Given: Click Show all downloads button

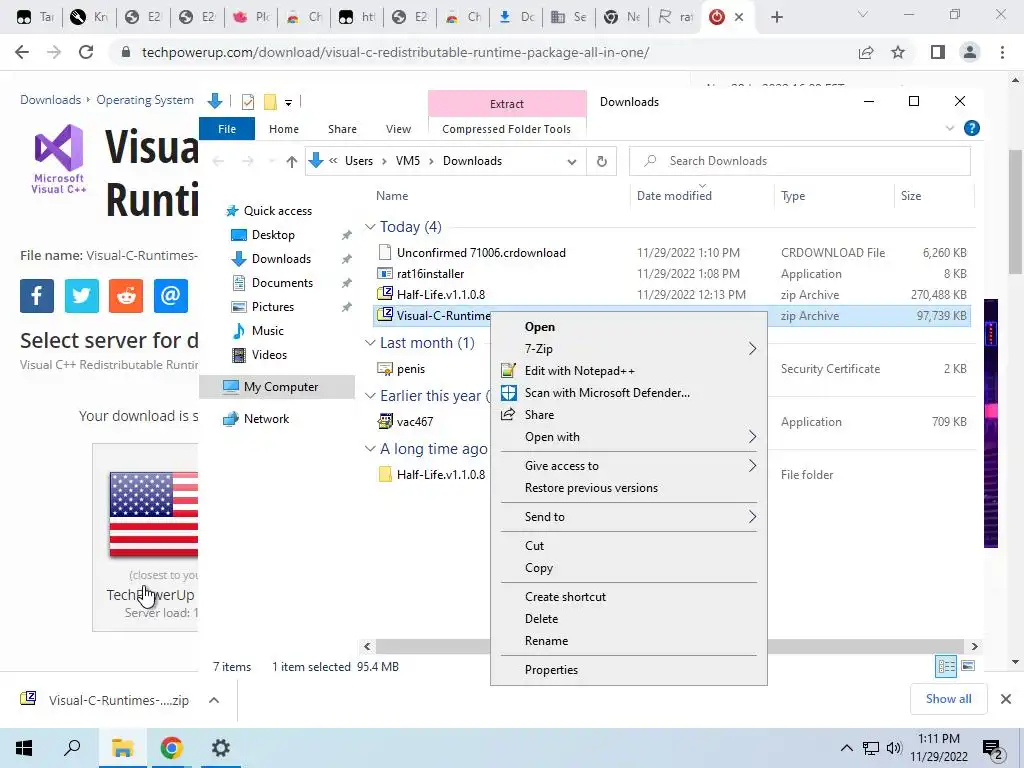Looking at the screenshot, I should [x=948, y=699].
